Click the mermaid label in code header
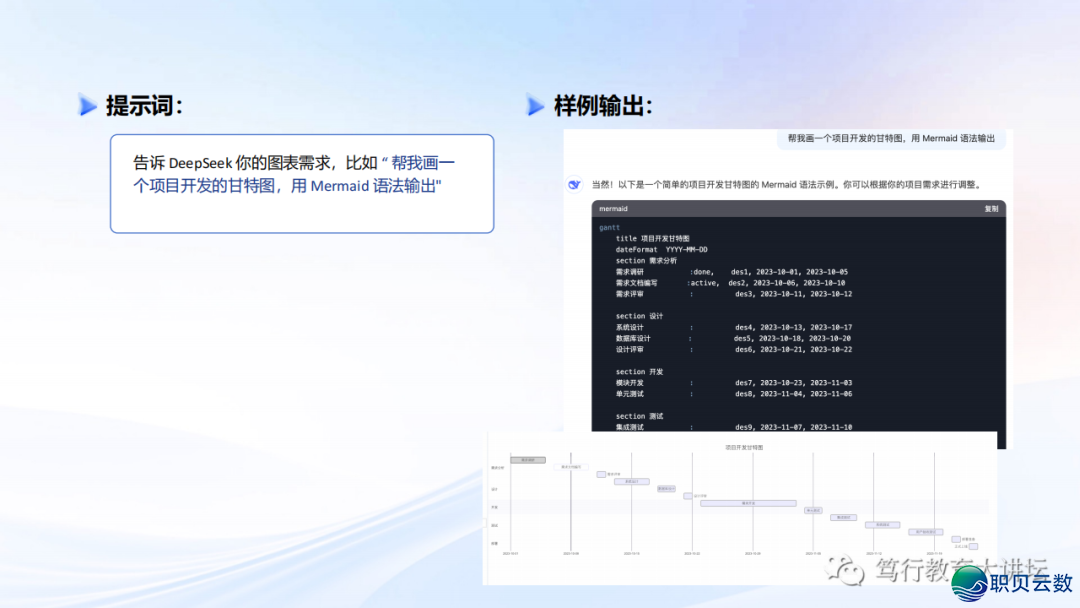 (613, 209)
